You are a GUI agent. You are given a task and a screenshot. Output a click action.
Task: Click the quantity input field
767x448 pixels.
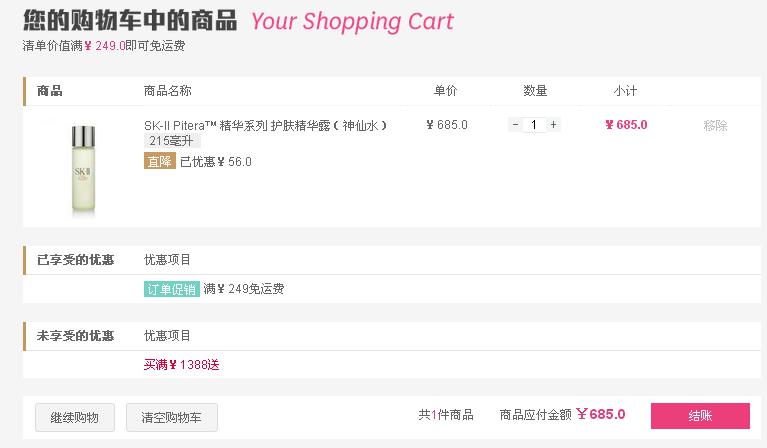click(x=534, y=125)
